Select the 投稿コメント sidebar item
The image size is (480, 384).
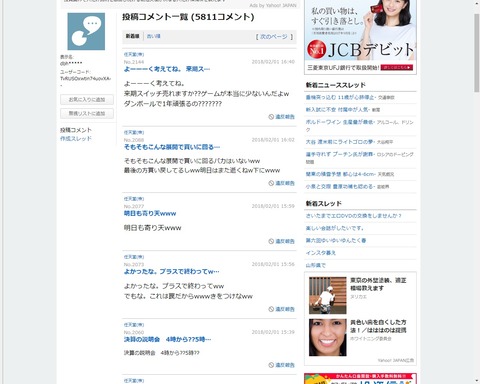tap(76, 130)
